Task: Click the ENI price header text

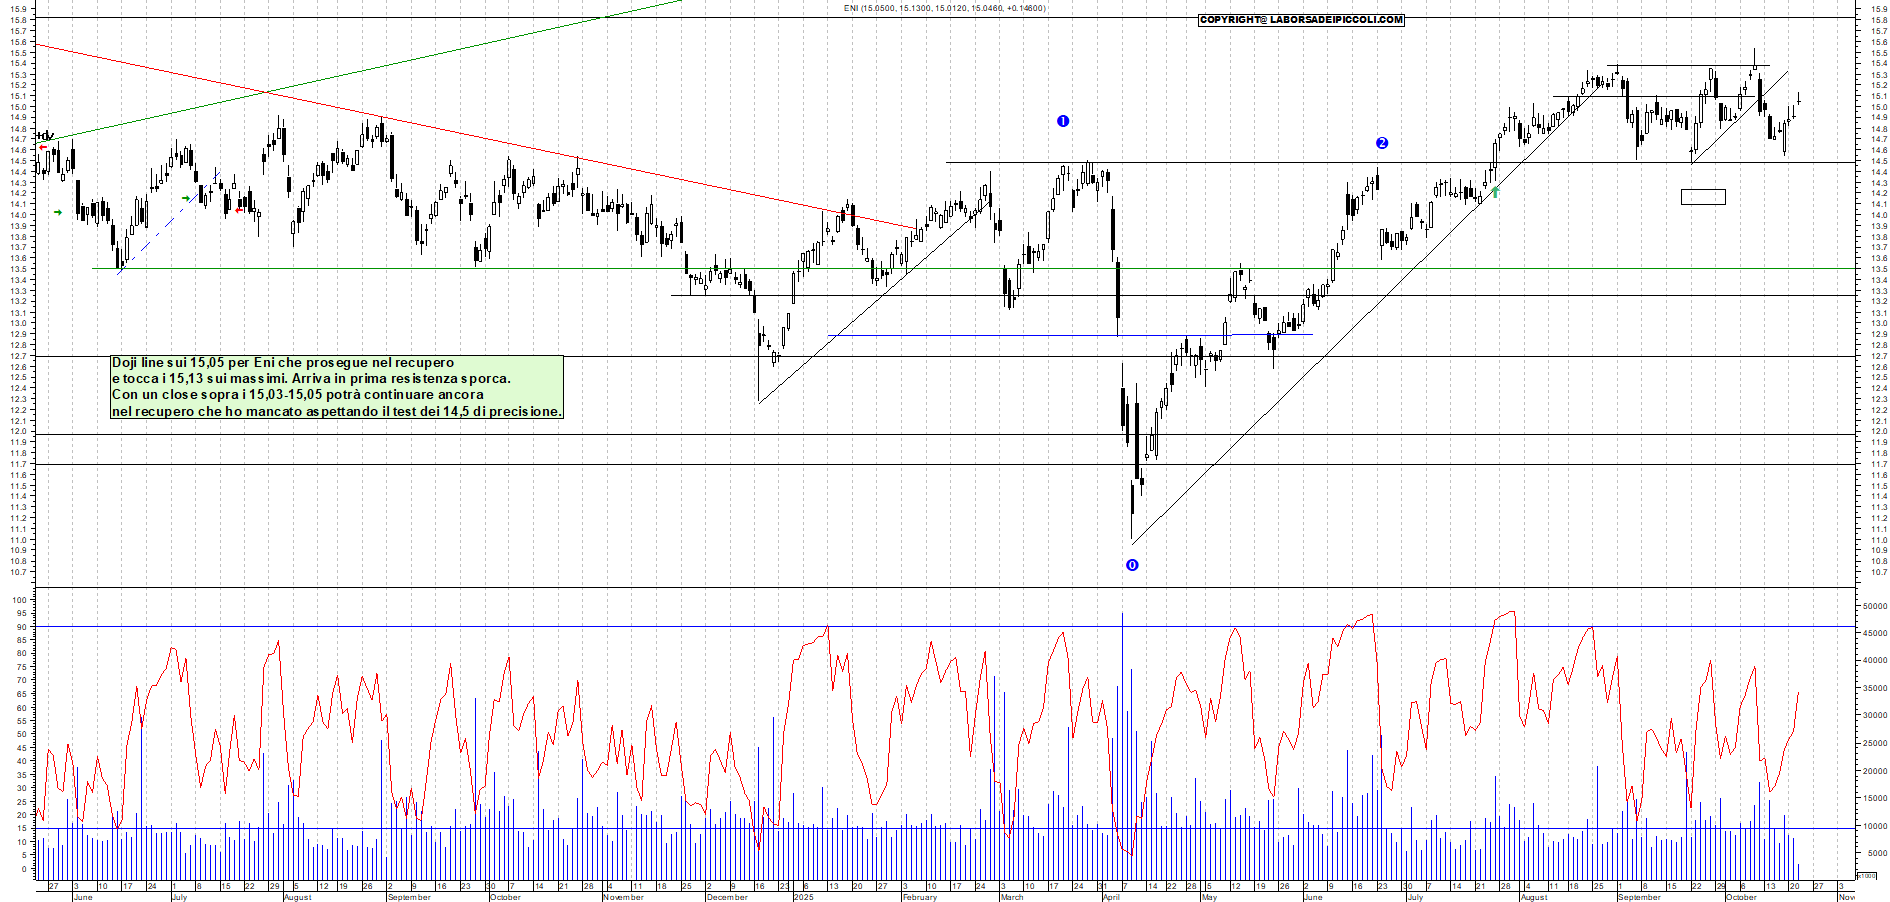Action: click(x=944, y=8)
